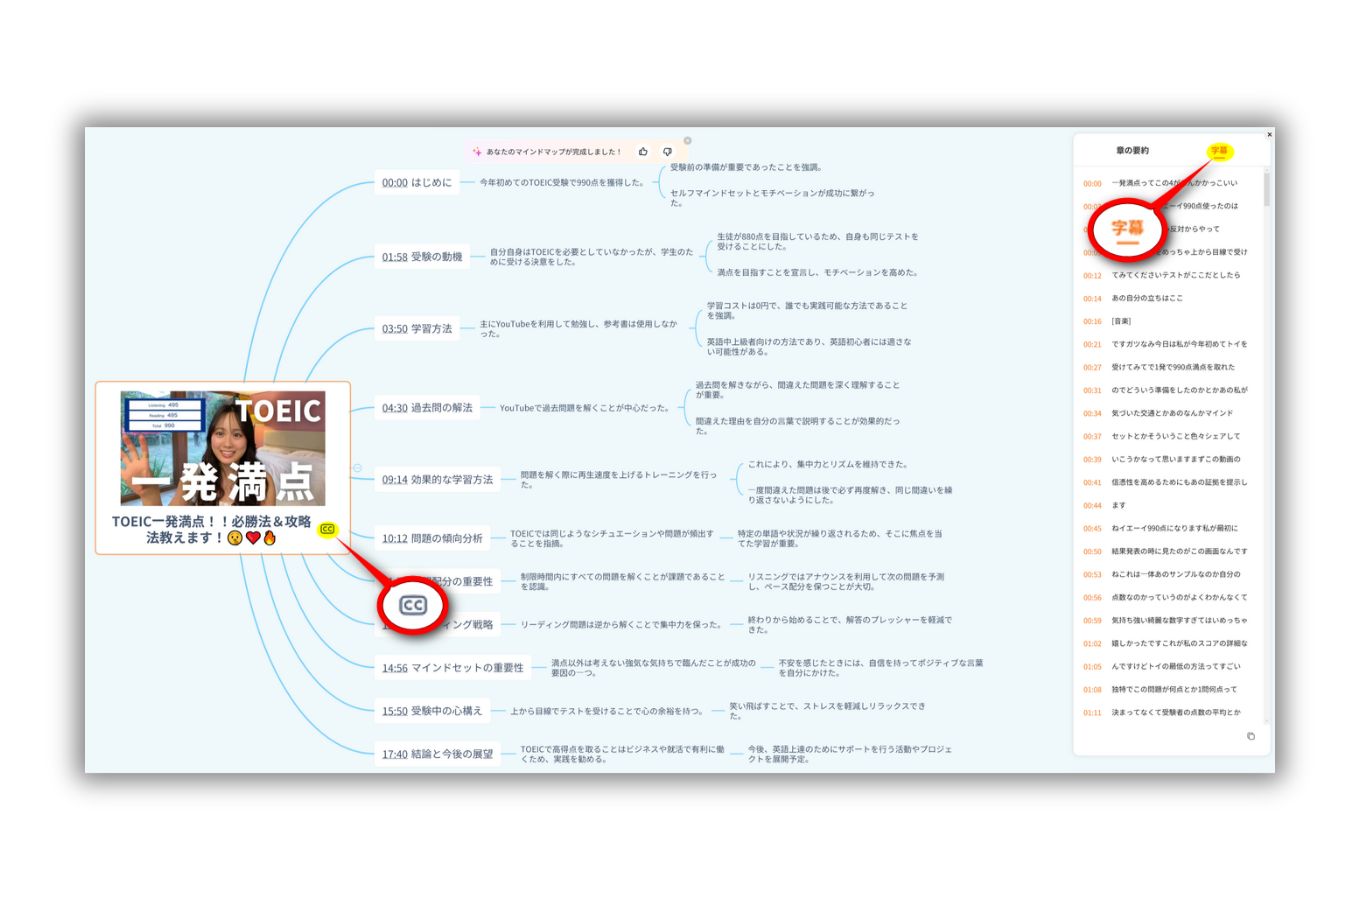Select node 英語中上級者向けの方法であり
1360x900 pixels.
pyautogui.click(x=809, y=347)
